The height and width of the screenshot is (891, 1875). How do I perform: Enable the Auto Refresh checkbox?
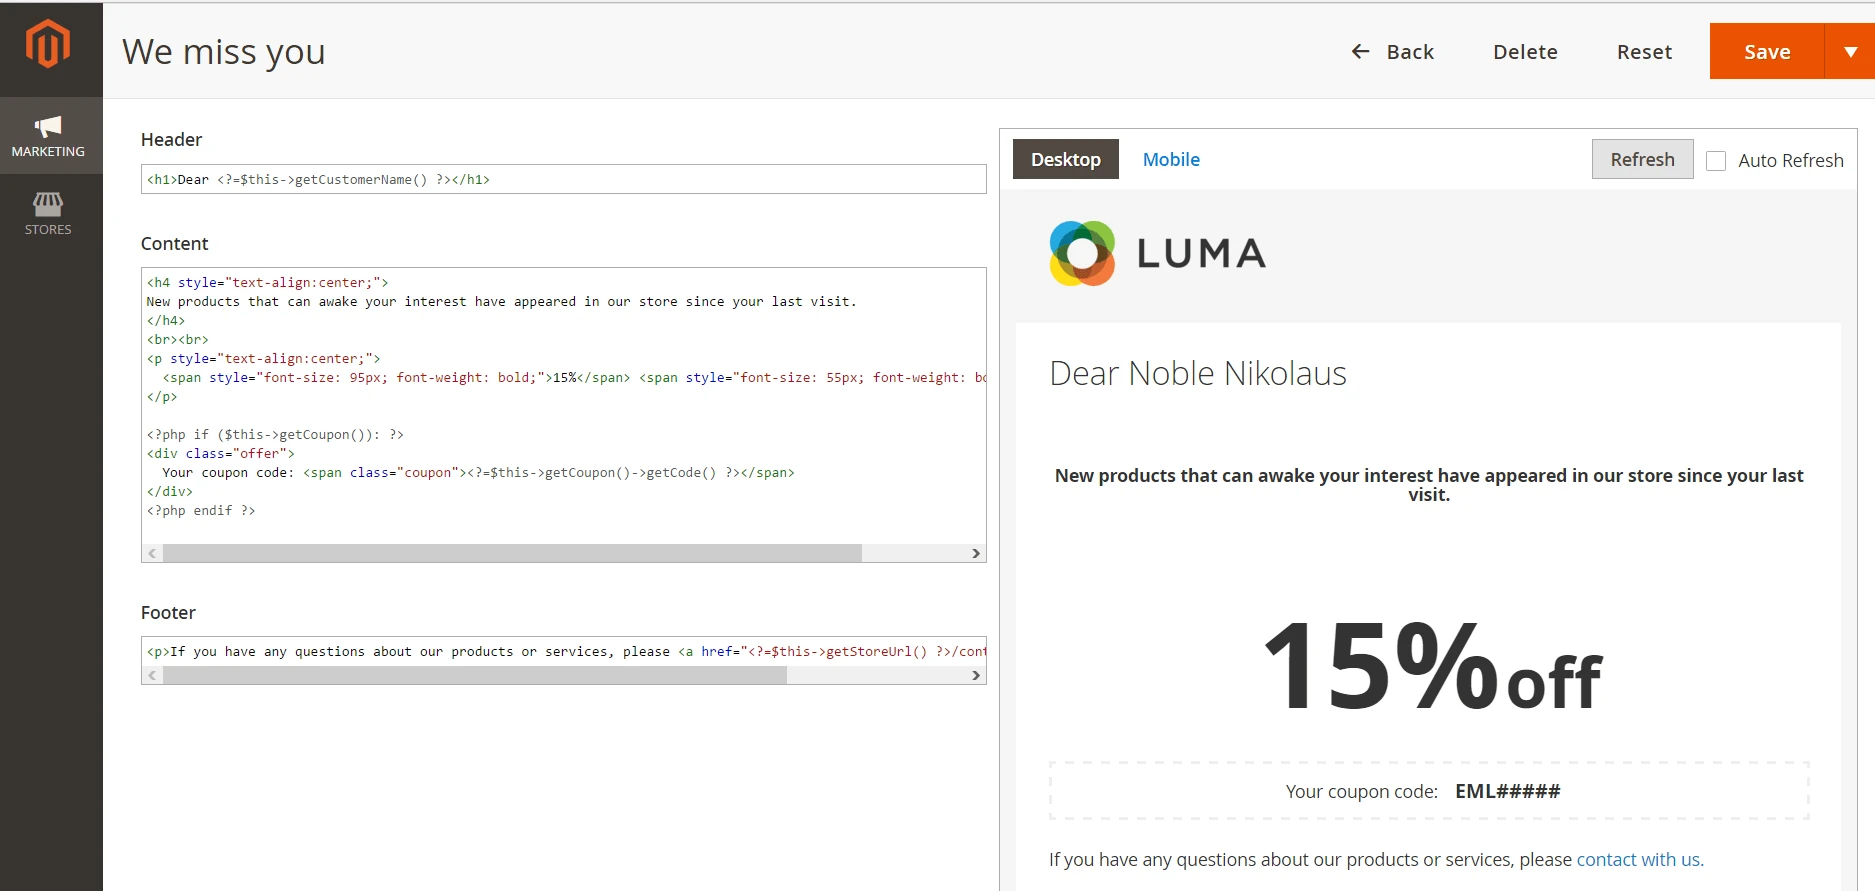(1716, 161)
